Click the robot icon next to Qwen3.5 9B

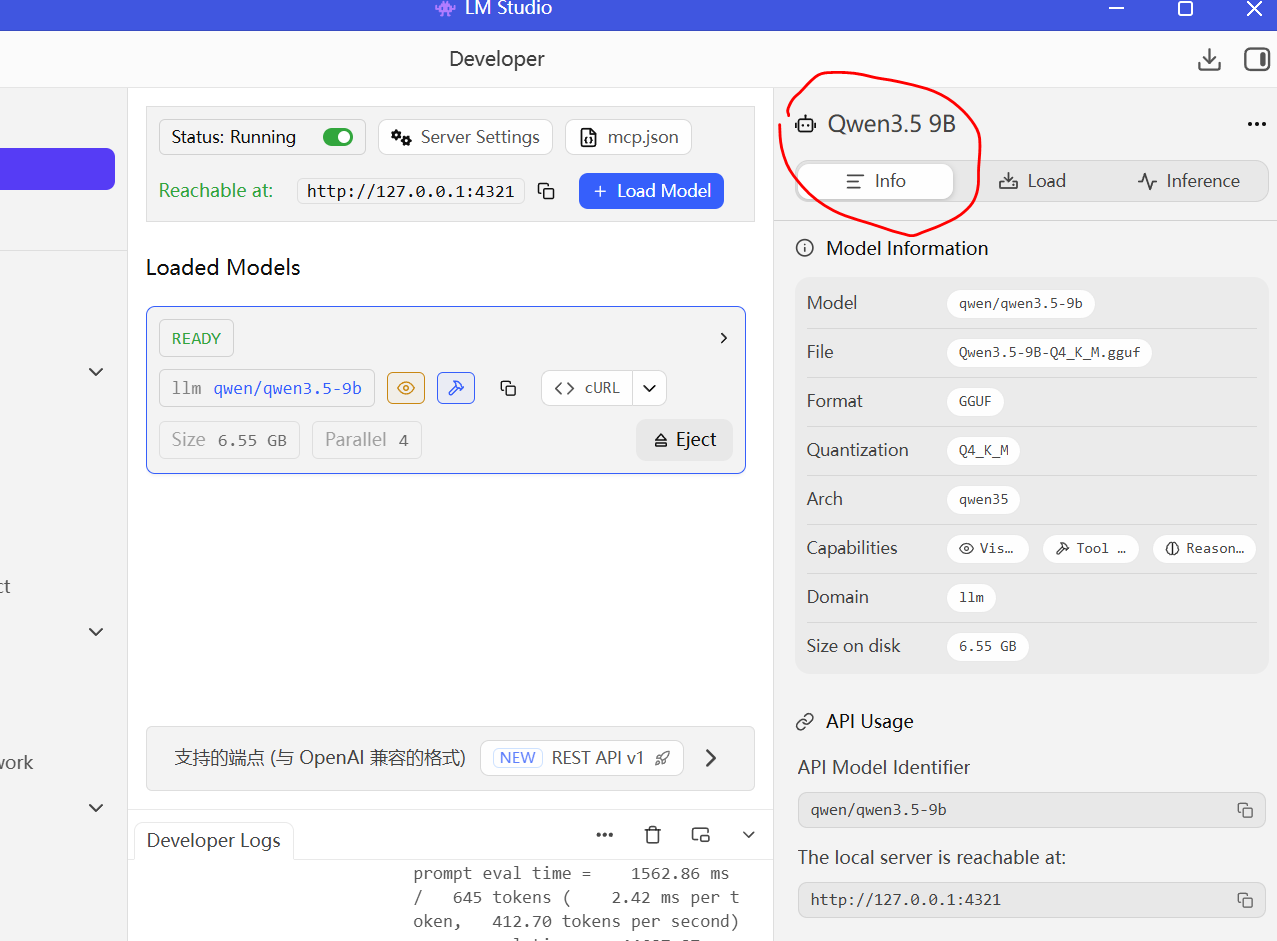[x=805, y=124]
